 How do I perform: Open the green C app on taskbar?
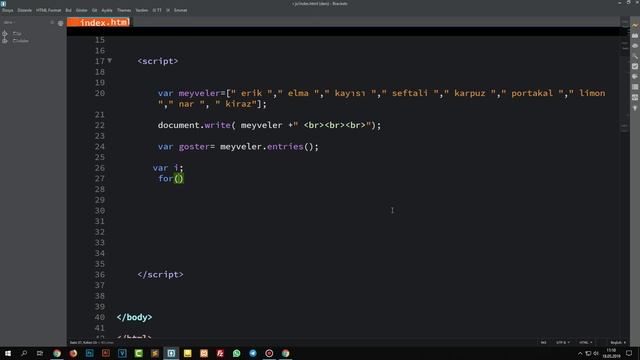(x=138, y=353)
